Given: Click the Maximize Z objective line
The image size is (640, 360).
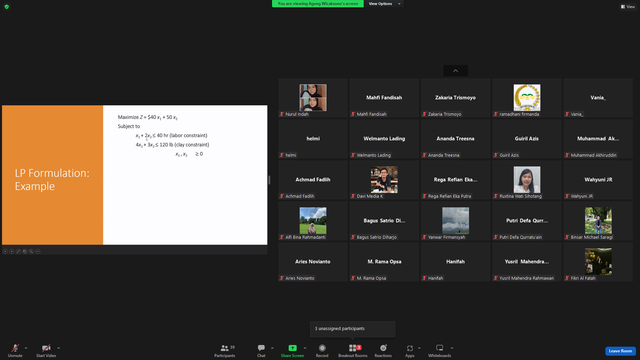Looking at the screenshot, I should pyautogui.click(x=148, y=118).
